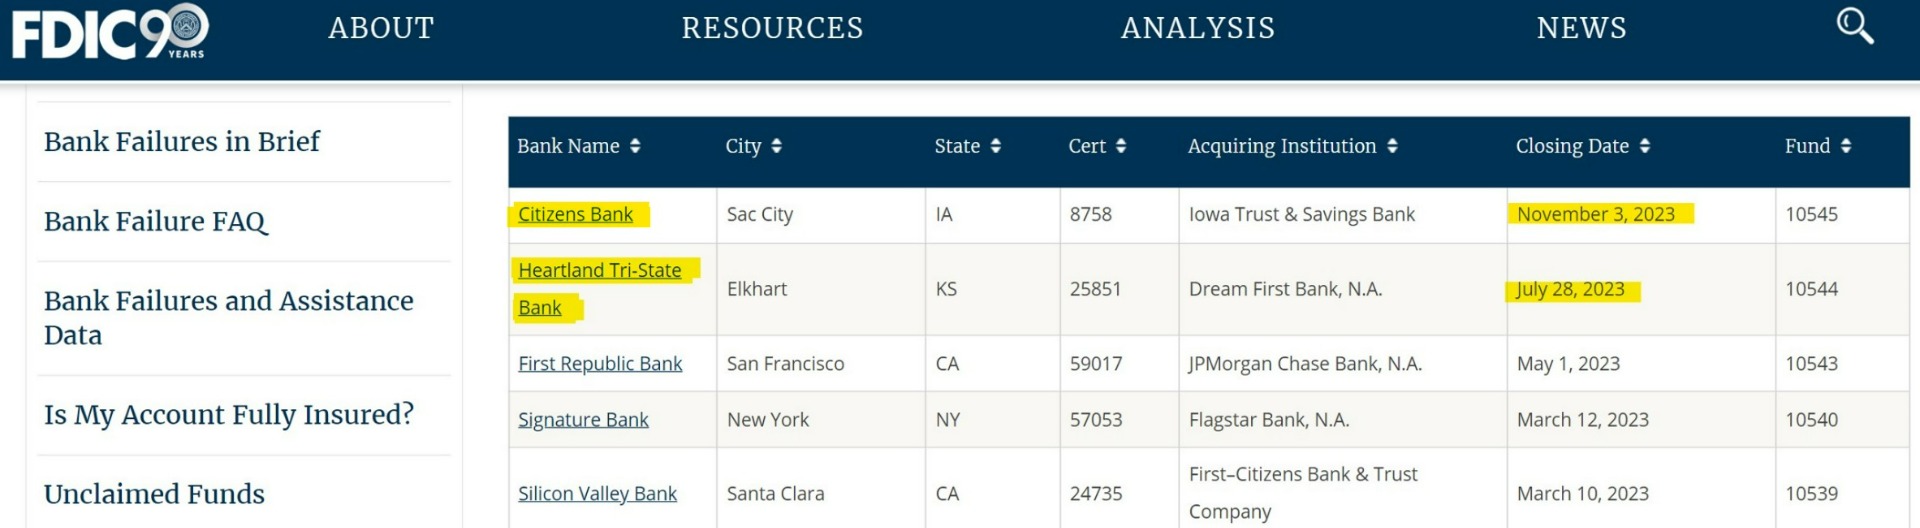The image size is (1920, 528).
Task: Click the FDIC 90 Years logo
Action: 110,32
